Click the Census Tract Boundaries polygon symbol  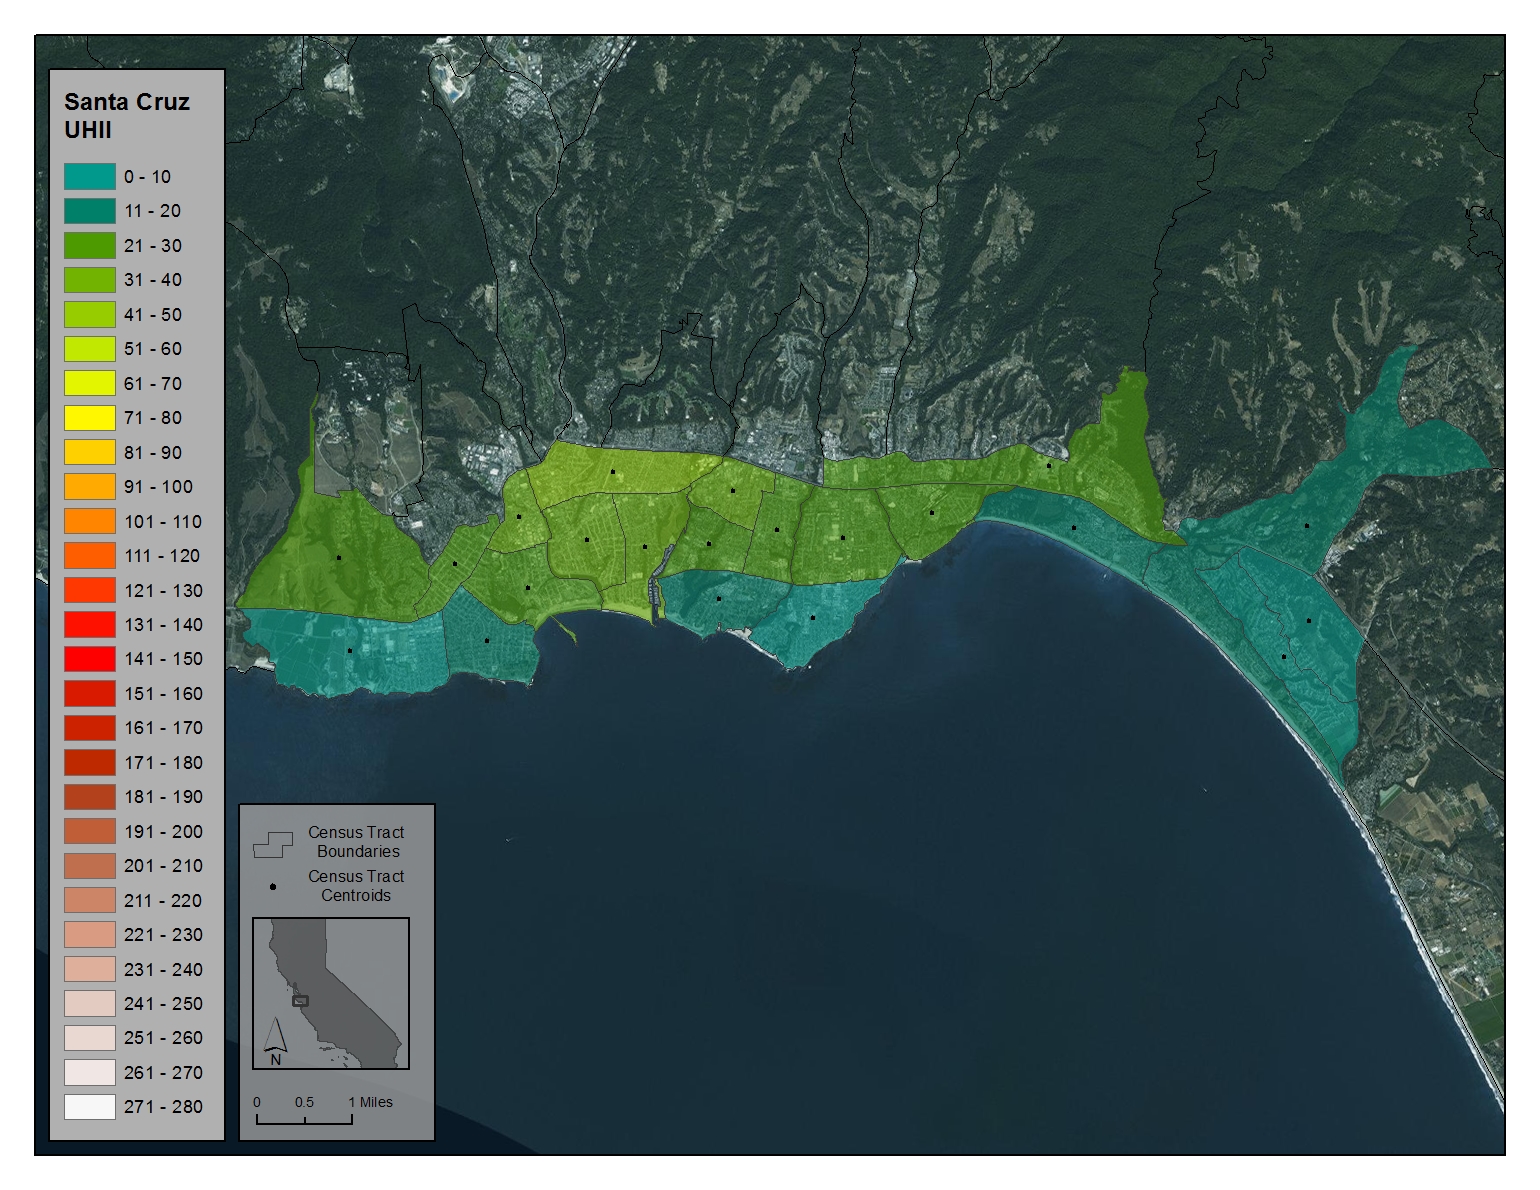click(x=273, y=844)
